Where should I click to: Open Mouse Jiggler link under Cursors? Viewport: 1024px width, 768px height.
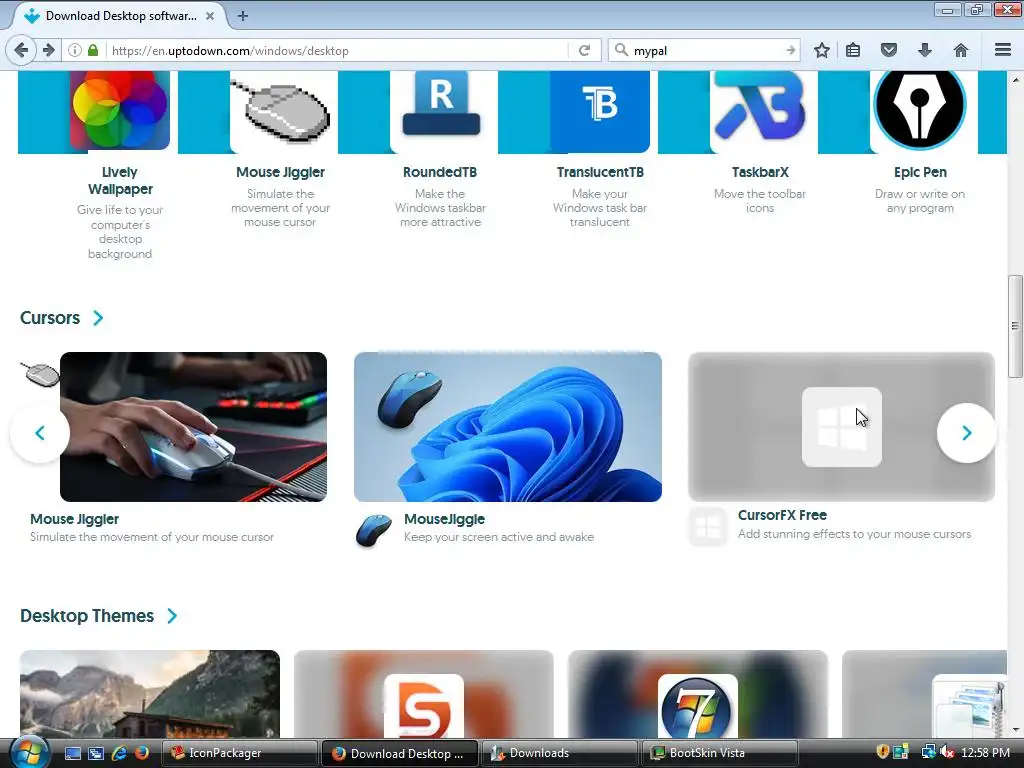(x=74, y=519)
